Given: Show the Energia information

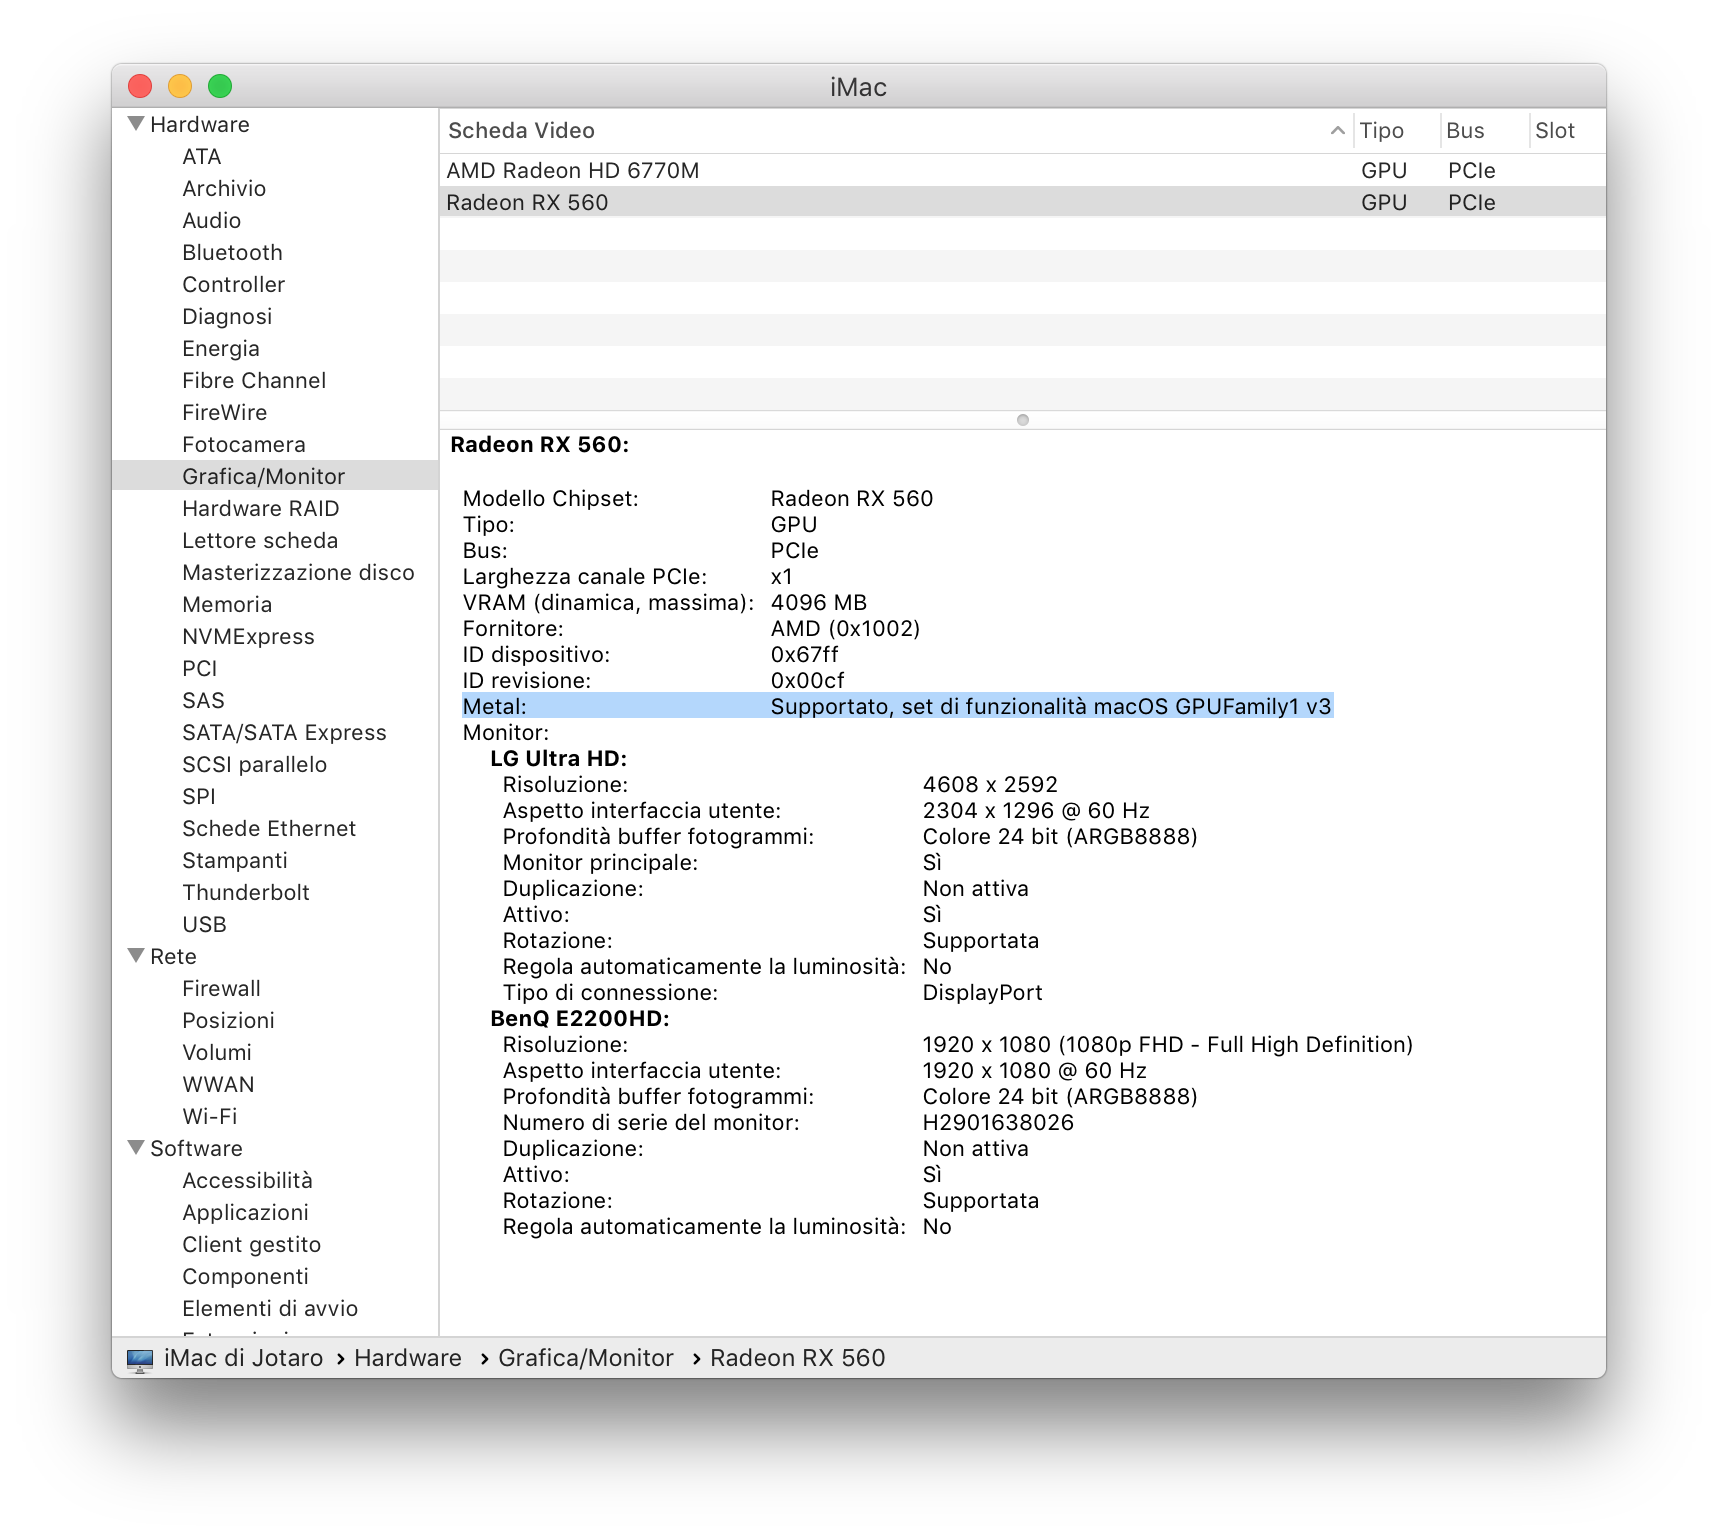Looking at the screenshot, I should tap(221, 349).
